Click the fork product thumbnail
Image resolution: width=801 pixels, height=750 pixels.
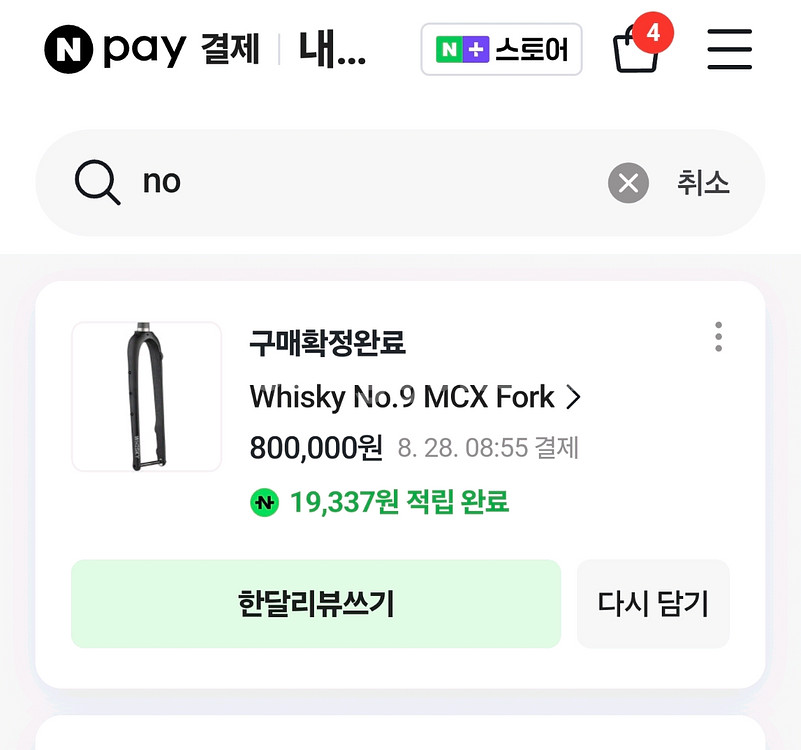tap(147, 397)
